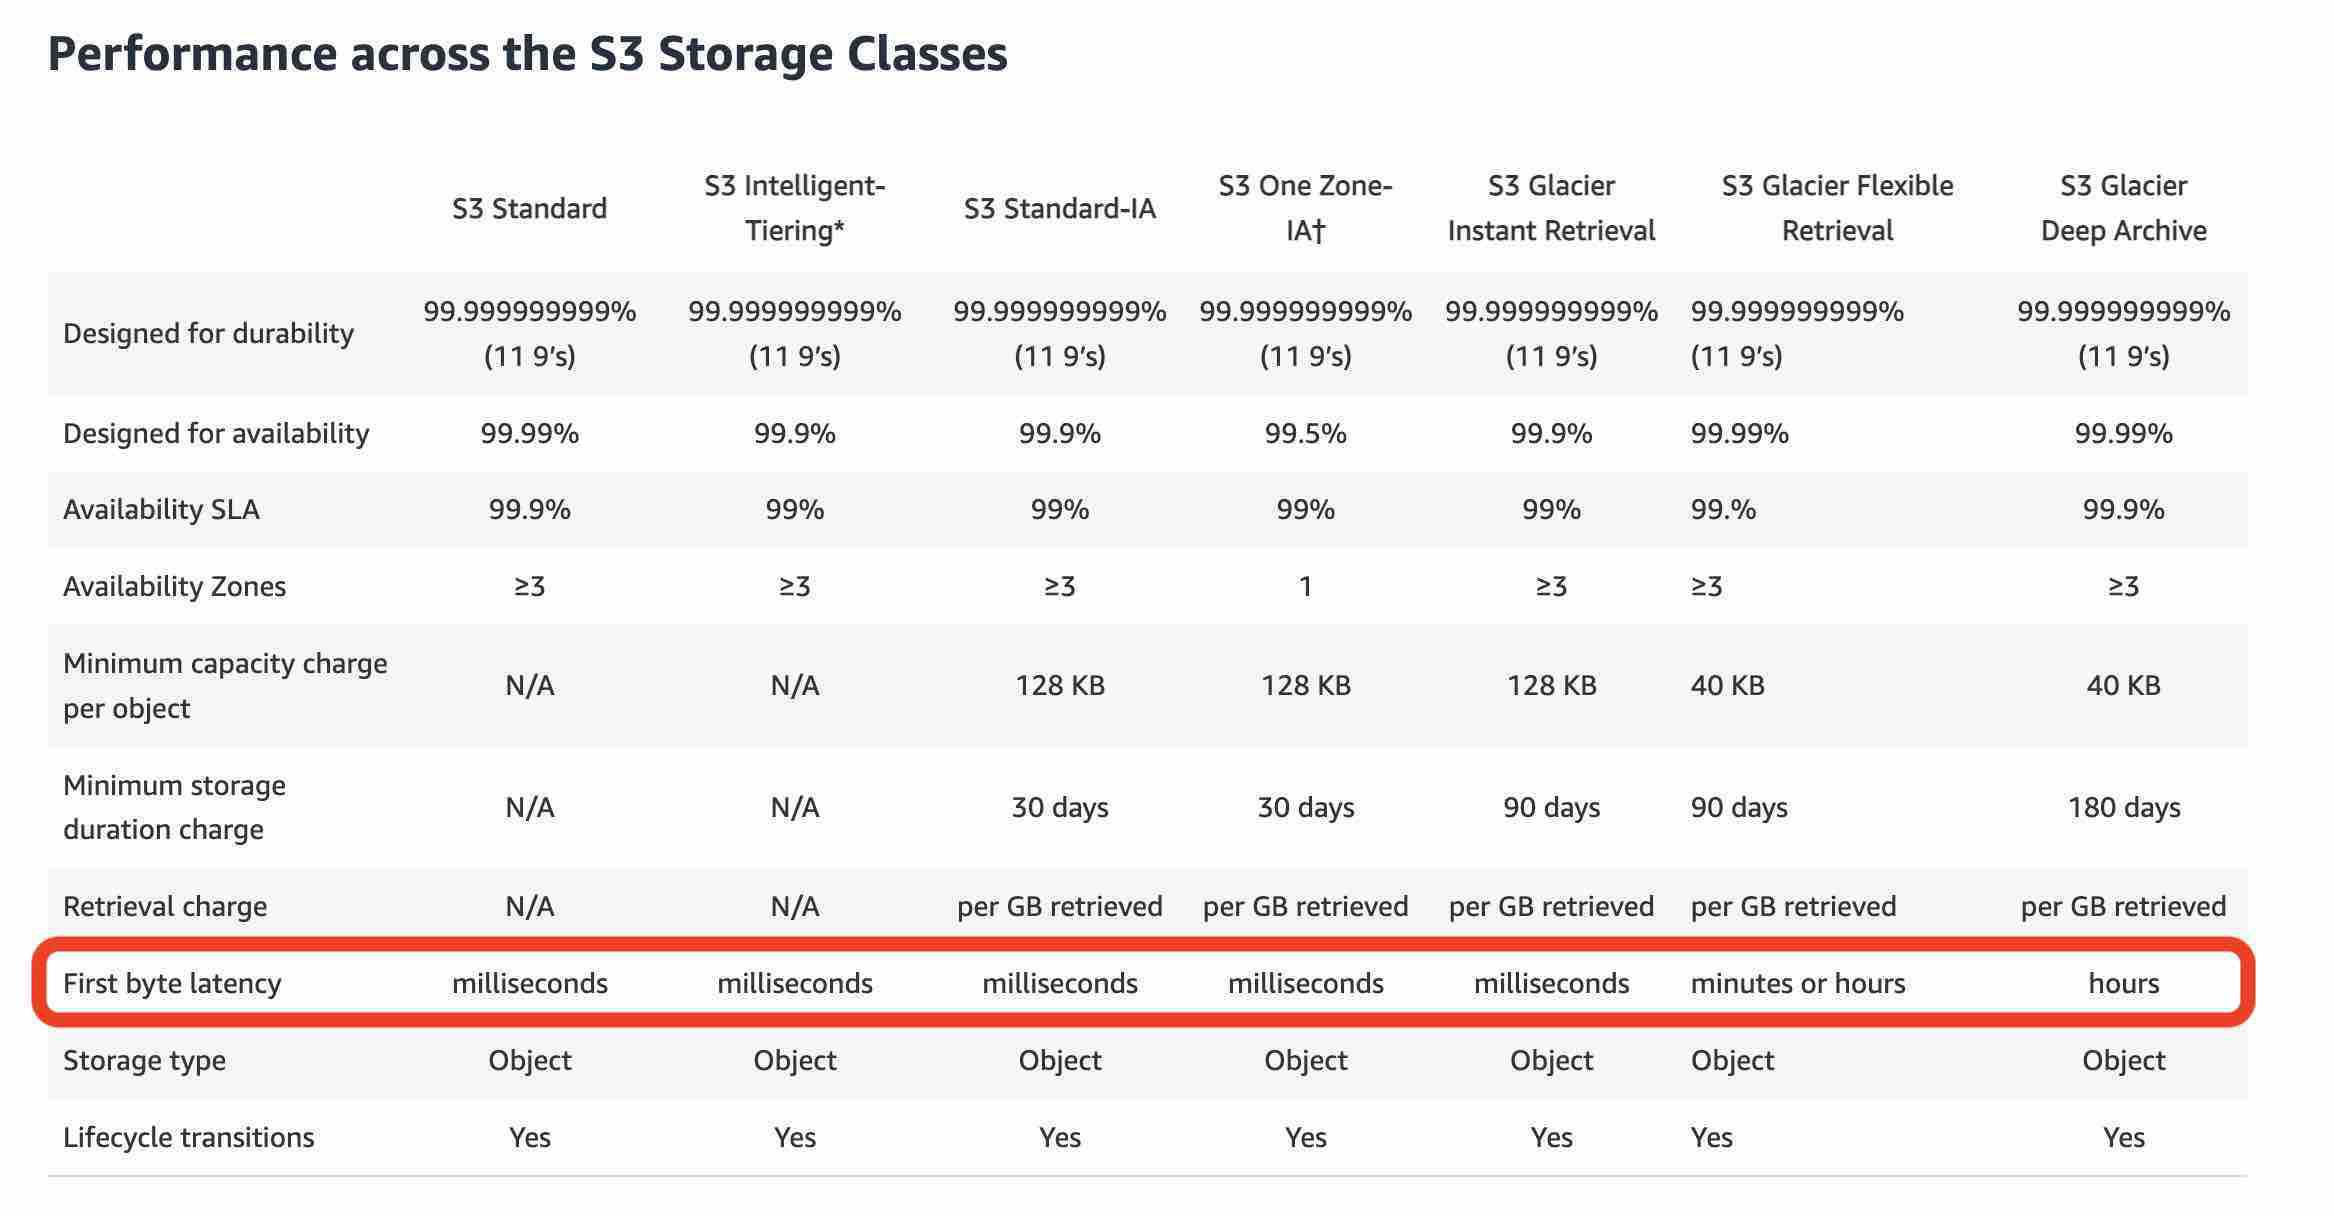Click the Designed for durability row label
Viewport: 2334px width, 1216px height.
pos(208,333)
